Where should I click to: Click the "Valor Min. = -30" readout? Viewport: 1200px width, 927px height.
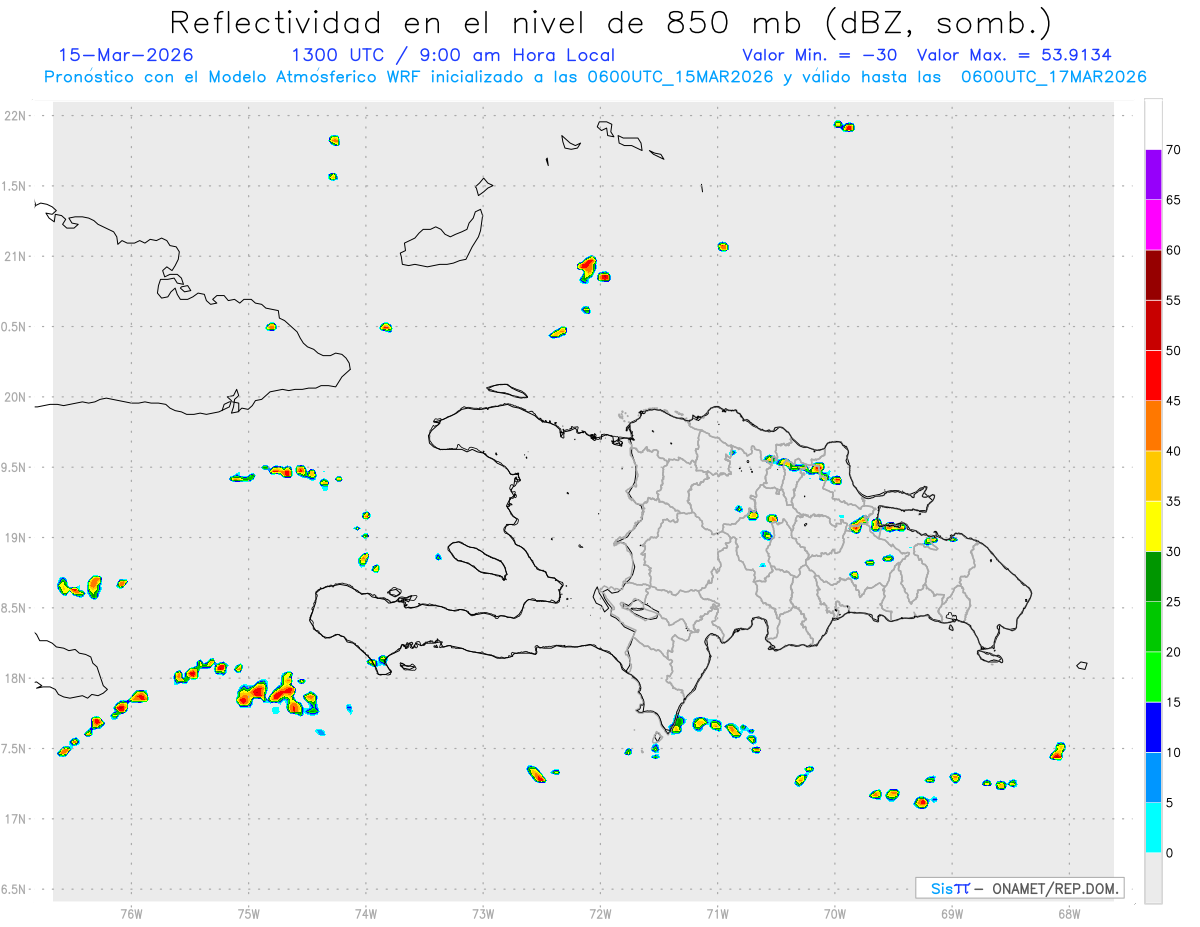[x=820, y=55]
